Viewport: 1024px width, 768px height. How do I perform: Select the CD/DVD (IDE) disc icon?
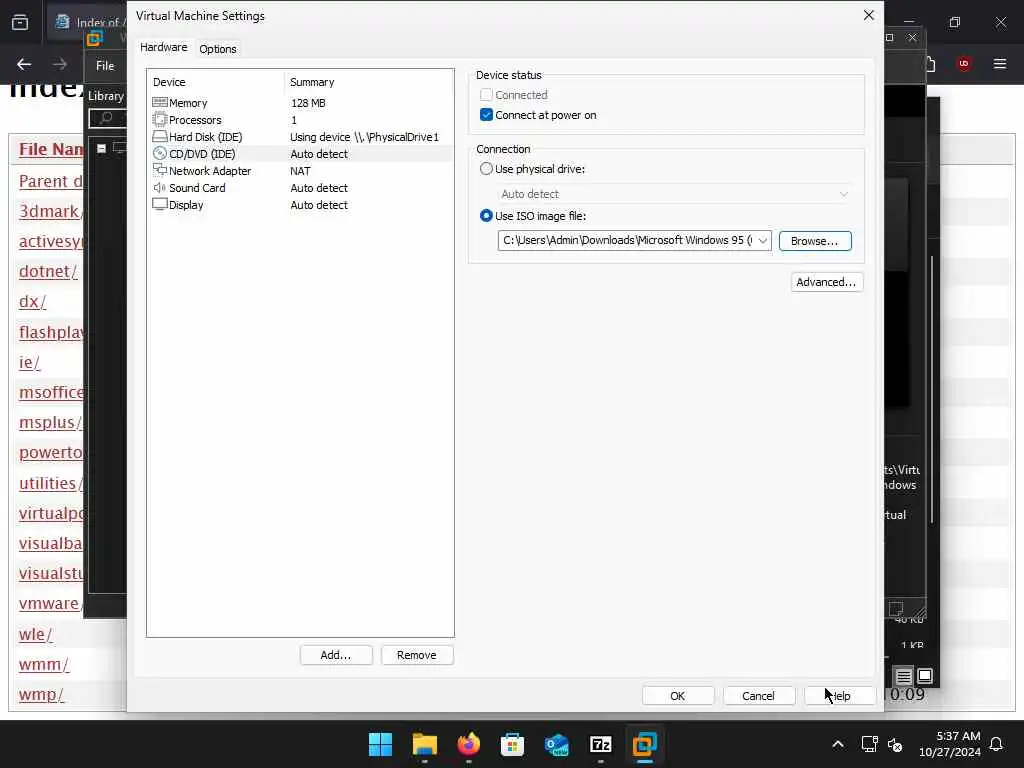pyautogui.click(x=159, y=153)
